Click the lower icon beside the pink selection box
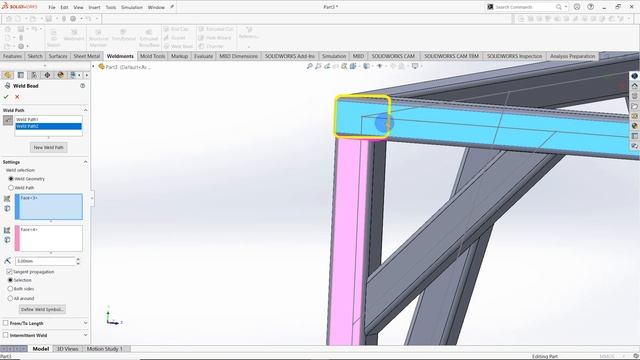The width and height of the screenshot is (640, 360). 7,240
